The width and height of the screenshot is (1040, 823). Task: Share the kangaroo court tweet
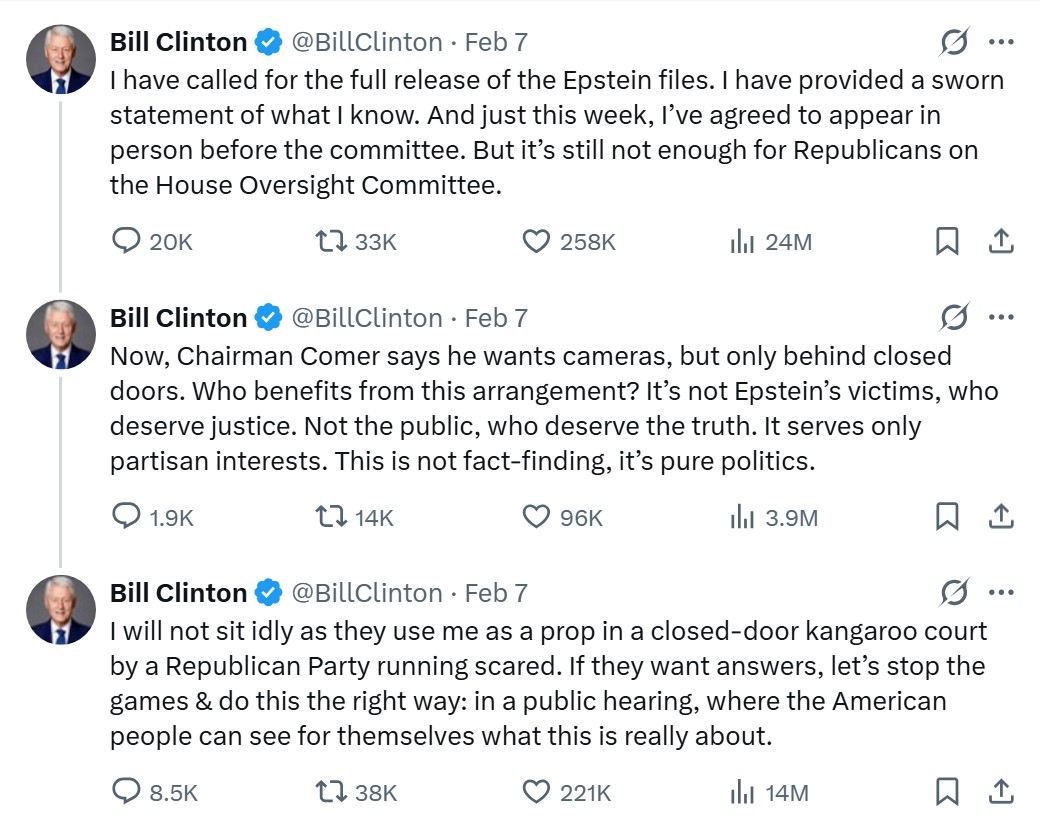[x=1001, y=793]
